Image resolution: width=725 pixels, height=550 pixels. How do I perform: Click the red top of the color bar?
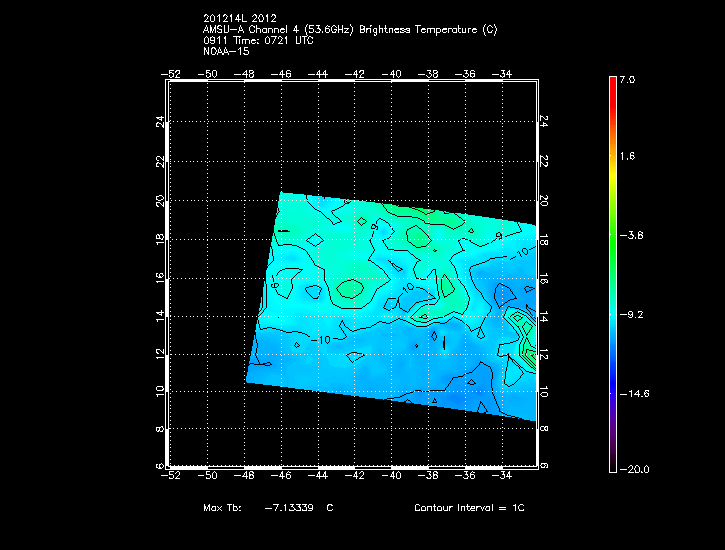pos(613,84)
